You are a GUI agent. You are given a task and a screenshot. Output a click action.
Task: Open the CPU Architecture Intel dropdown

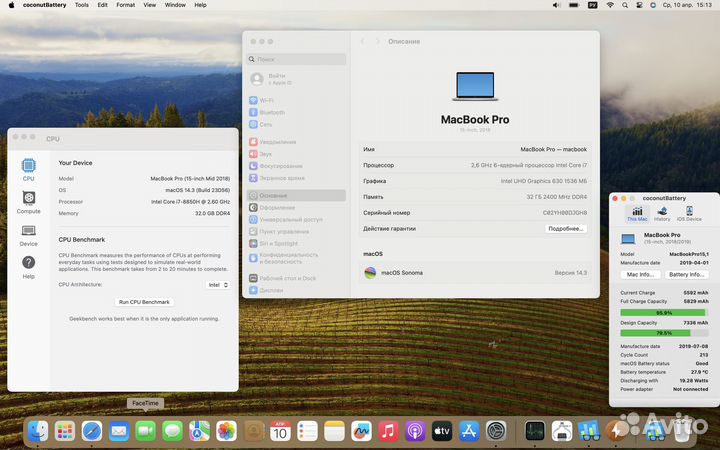click(218, 285)
